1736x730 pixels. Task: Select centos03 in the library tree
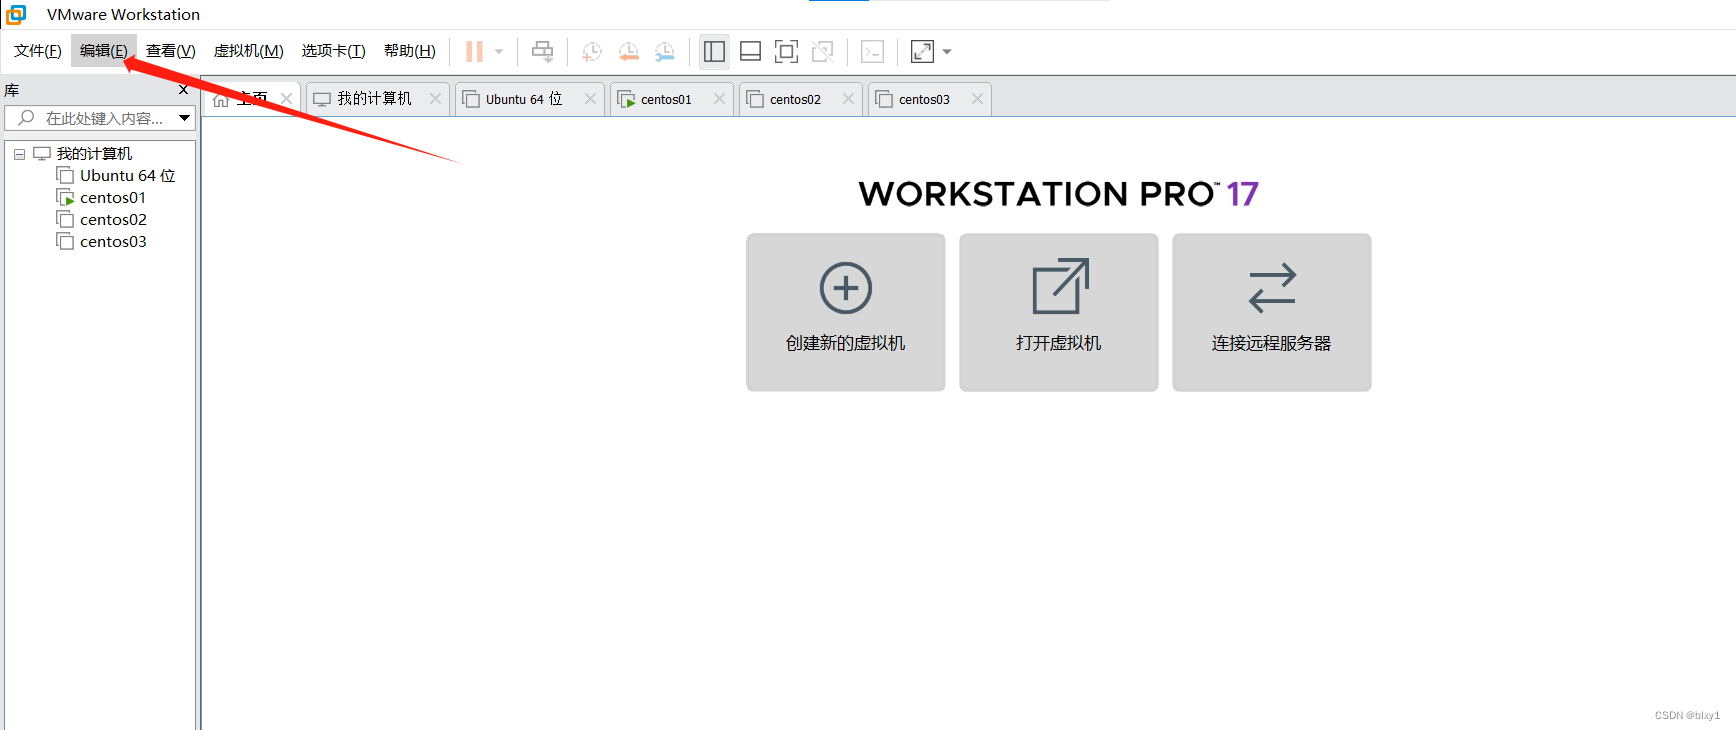pyautogui.click(x=113, y=242)
